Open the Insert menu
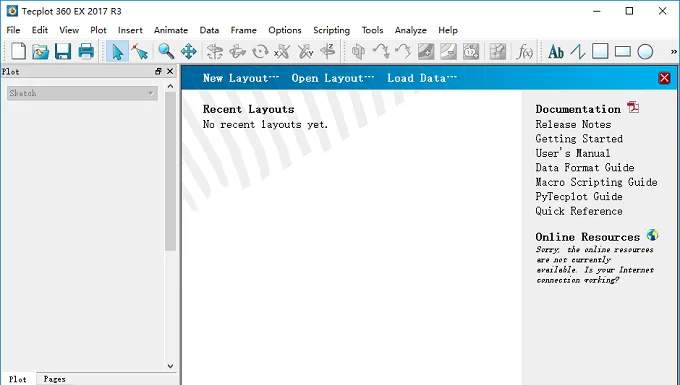This screenshot has width=680, height=385. click(130, 30)
